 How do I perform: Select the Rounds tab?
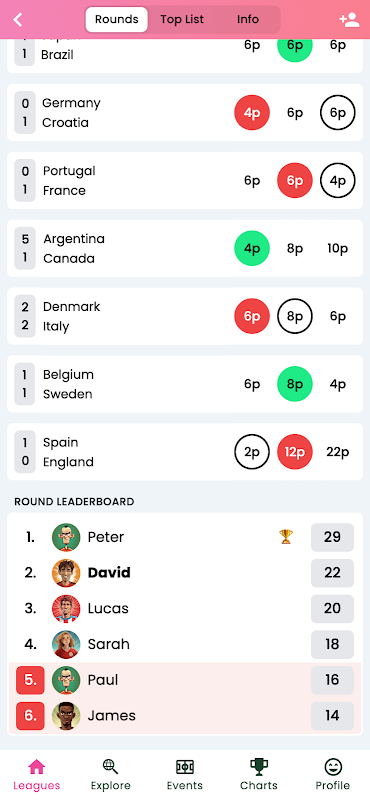point(116,19)
